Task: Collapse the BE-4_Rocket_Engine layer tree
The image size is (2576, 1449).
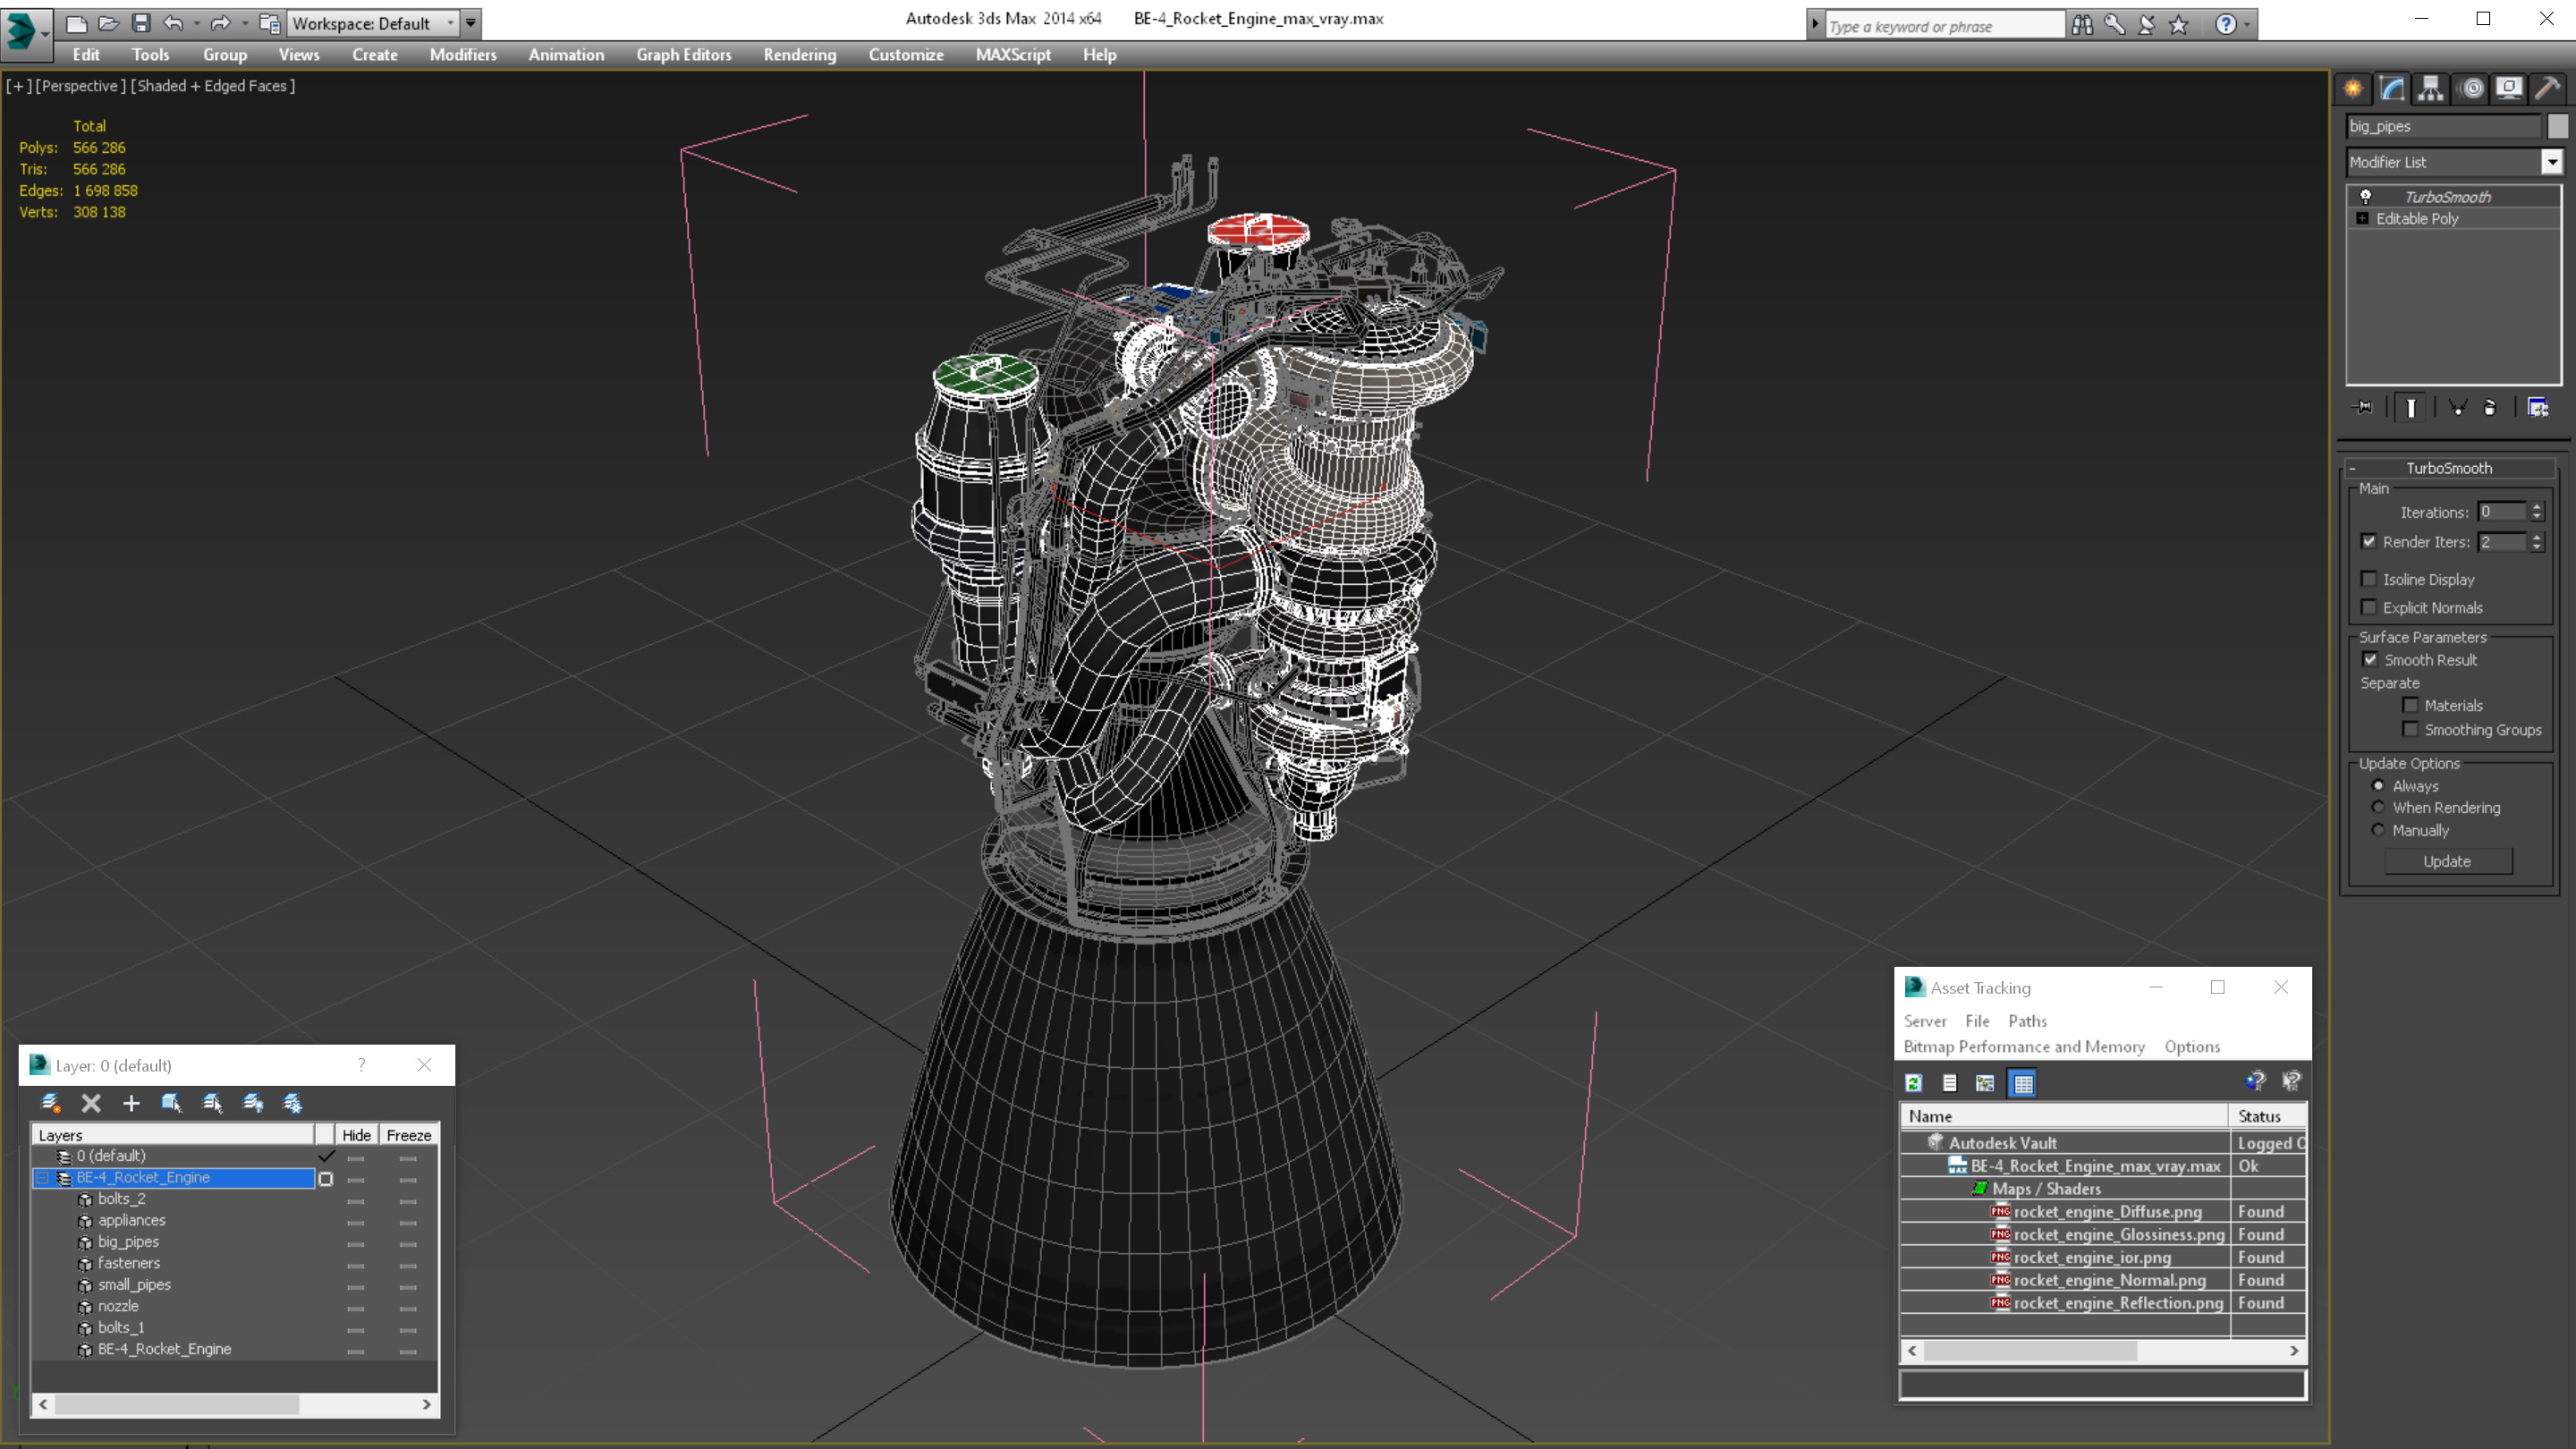Action: [x=42, y=1178]
